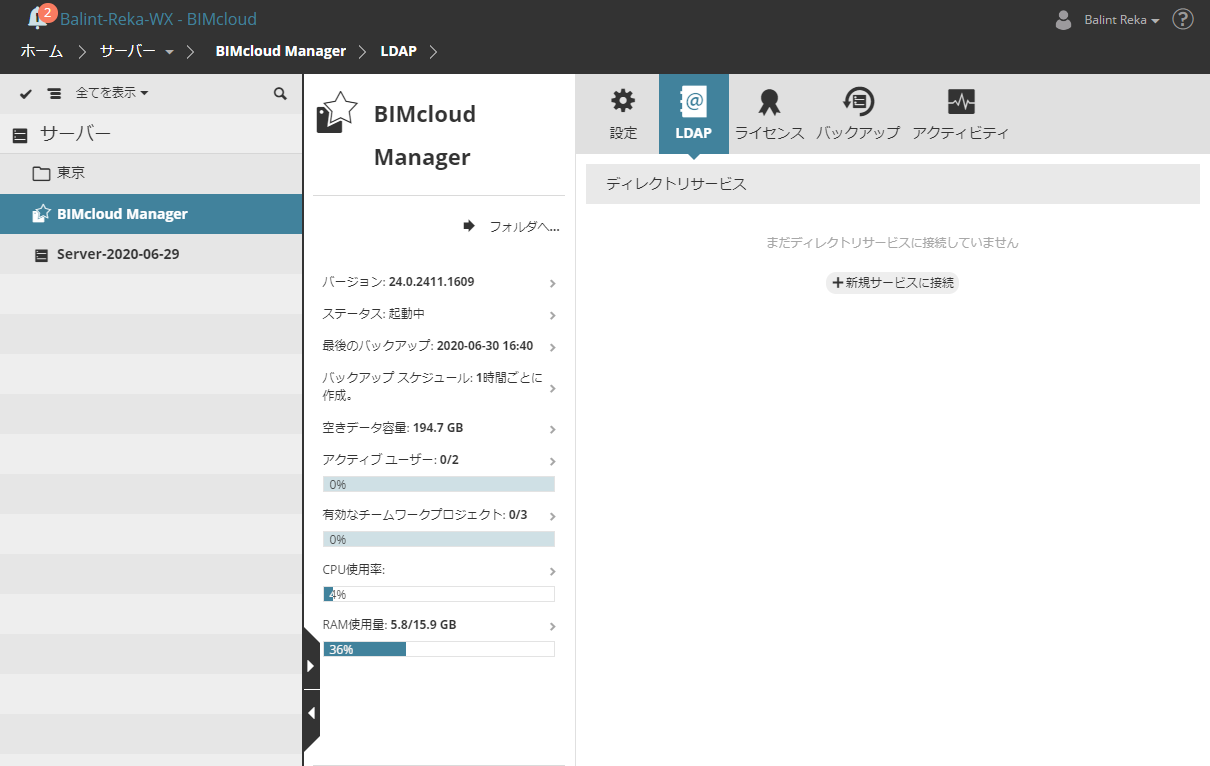
Task: Expand the ステータス row chevron
Action: [x=553, y=316]
